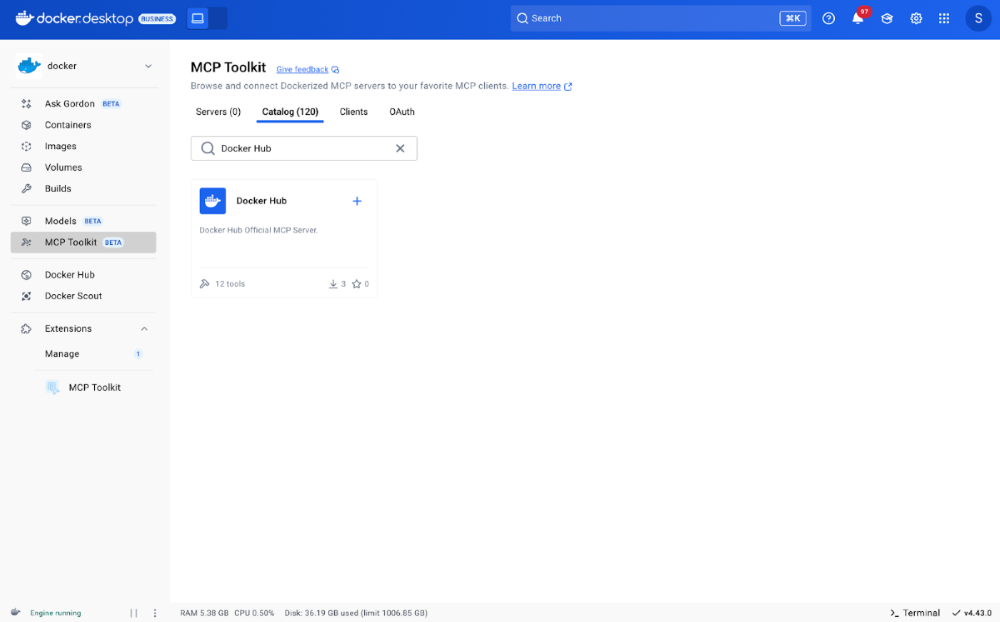Switch to the Clients tab
The width and height of the screenshot is (1000, 622).
[x=354, y=112]
